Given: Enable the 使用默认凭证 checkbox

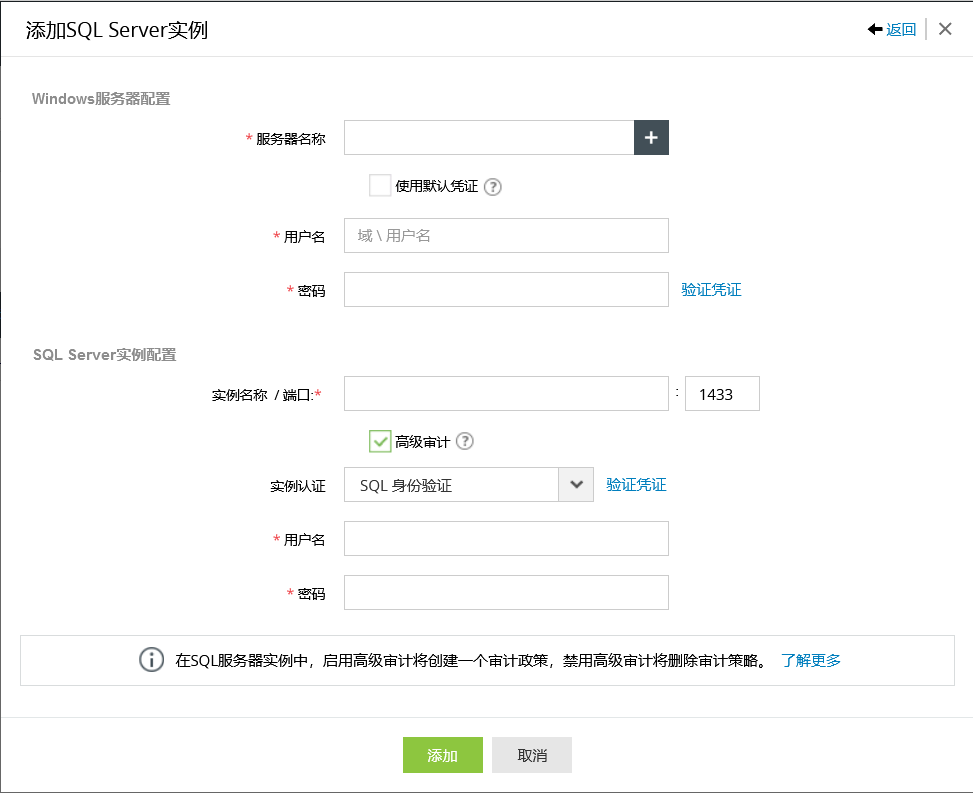Looking at the screenshot, I should 380,186.
